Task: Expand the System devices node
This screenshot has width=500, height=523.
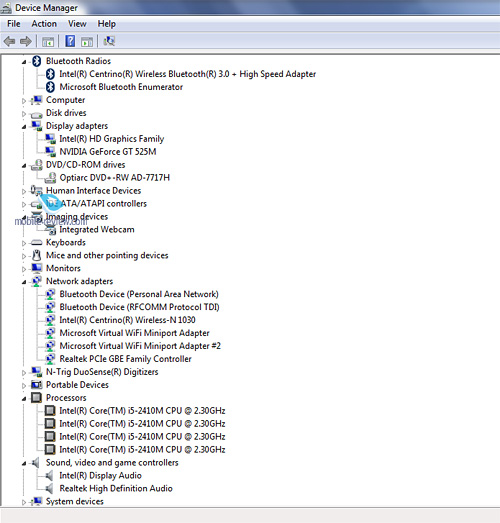Action: pos(24,502)
